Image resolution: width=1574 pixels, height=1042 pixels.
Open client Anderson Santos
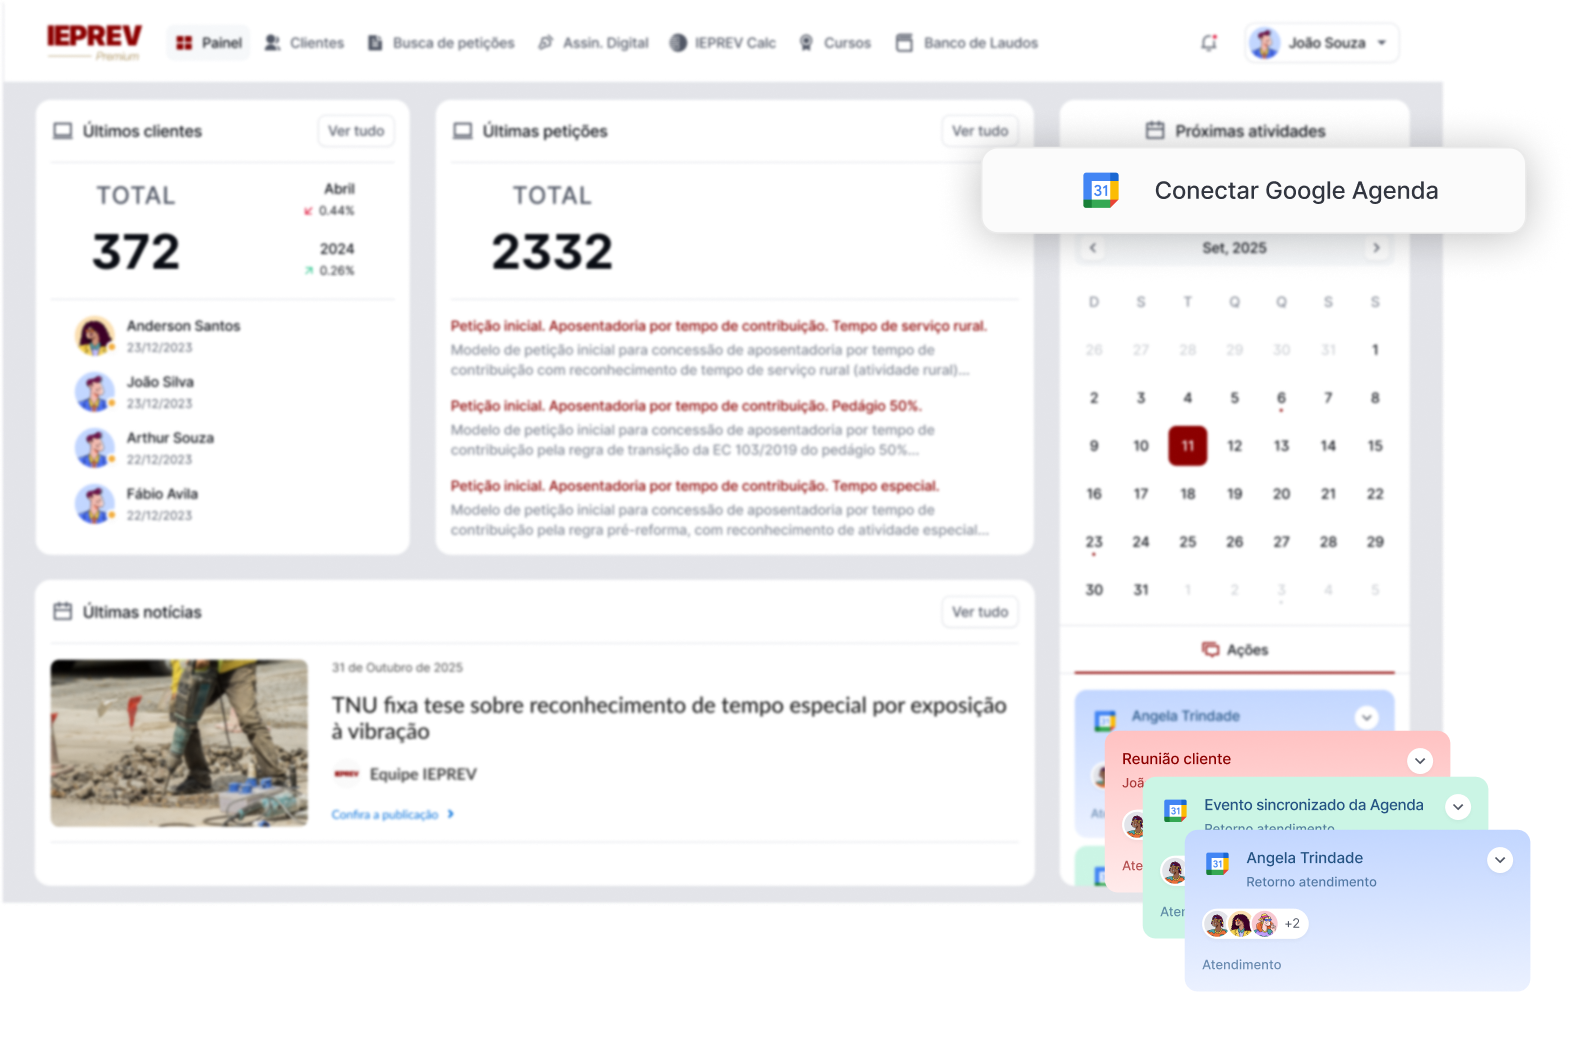coord(183,326)
